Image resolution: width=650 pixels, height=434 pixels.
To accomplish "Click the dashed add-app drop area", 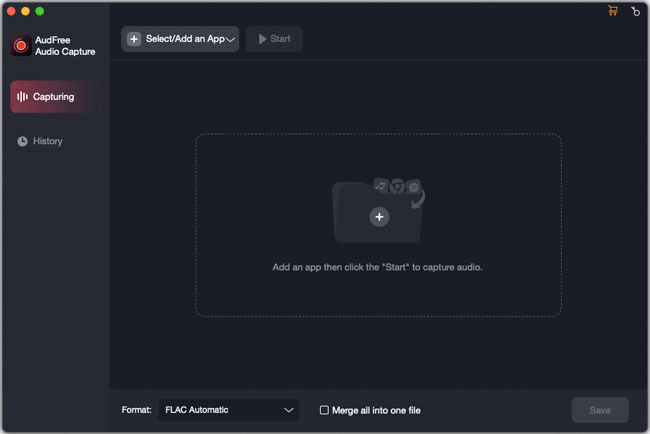I will [378, 225].
